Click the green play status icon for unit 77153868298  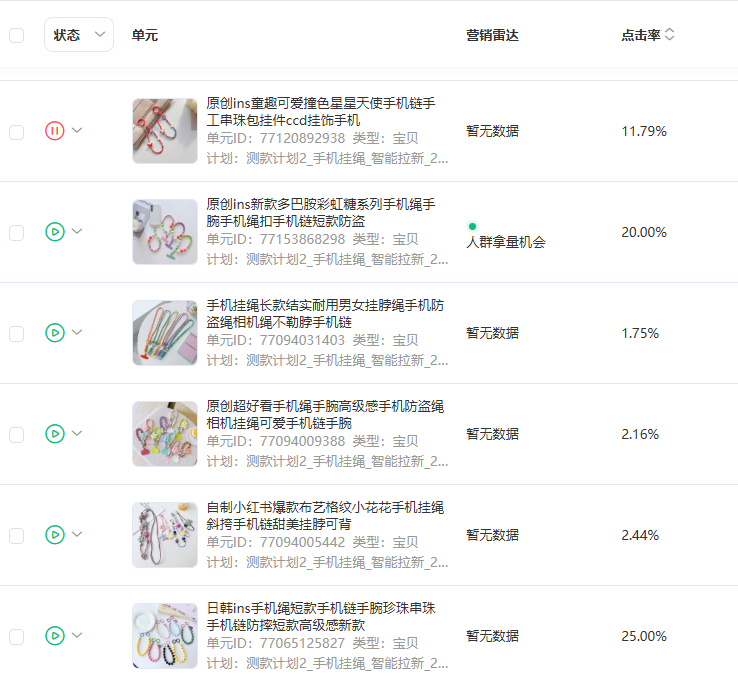pos(55,232)
